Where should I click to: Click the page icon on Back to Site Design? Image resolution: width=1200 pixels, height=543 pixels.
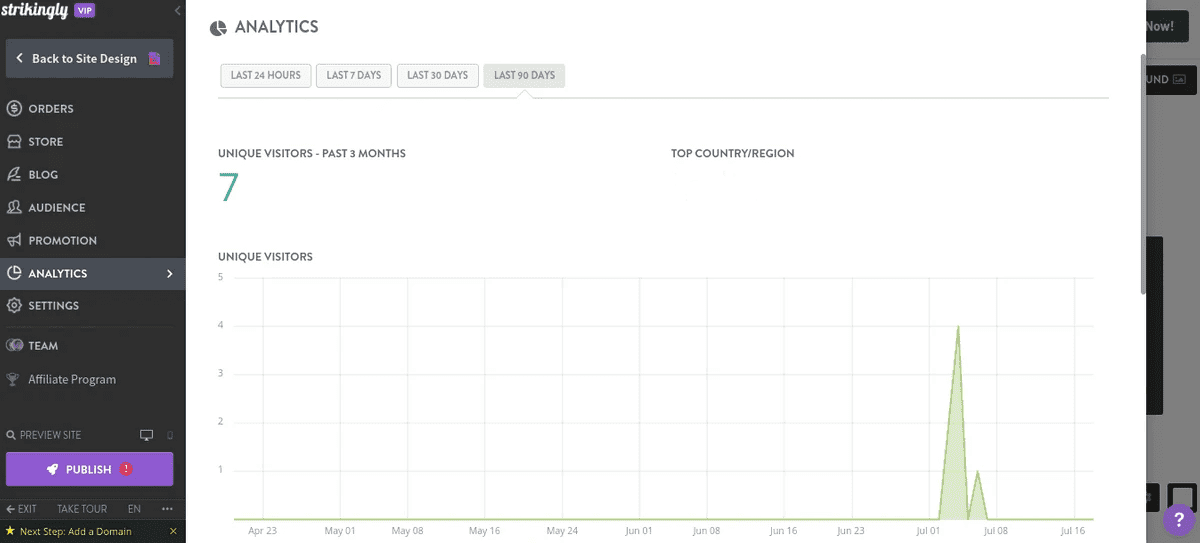154,58
